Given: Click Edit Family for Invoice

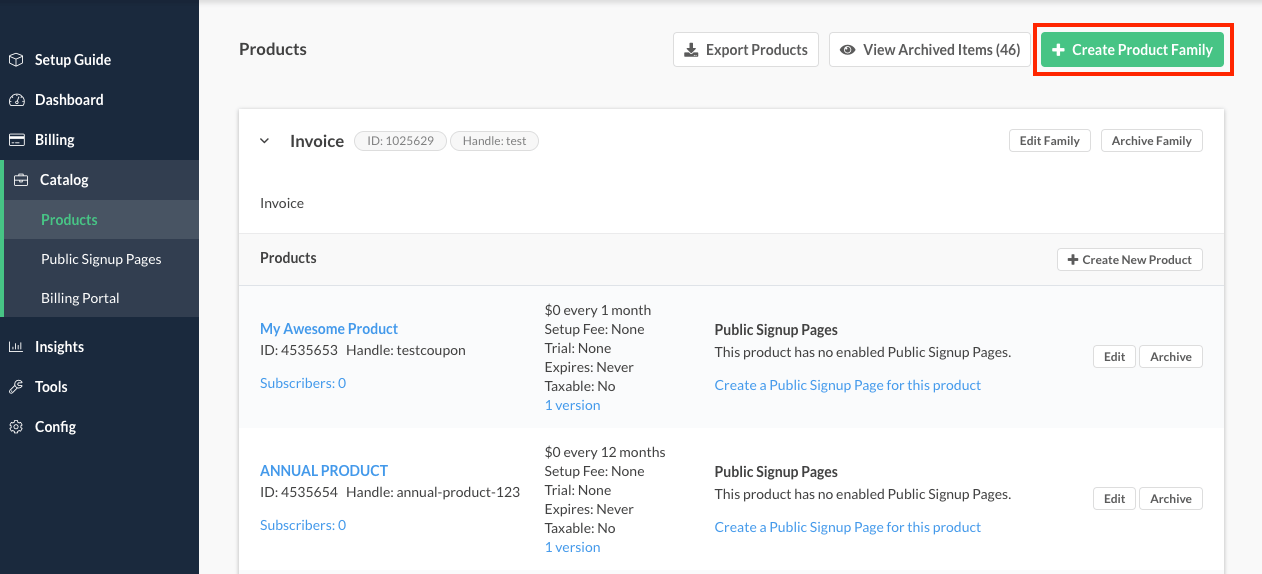Looking at the screenshot, I should tap(1049, 141).
